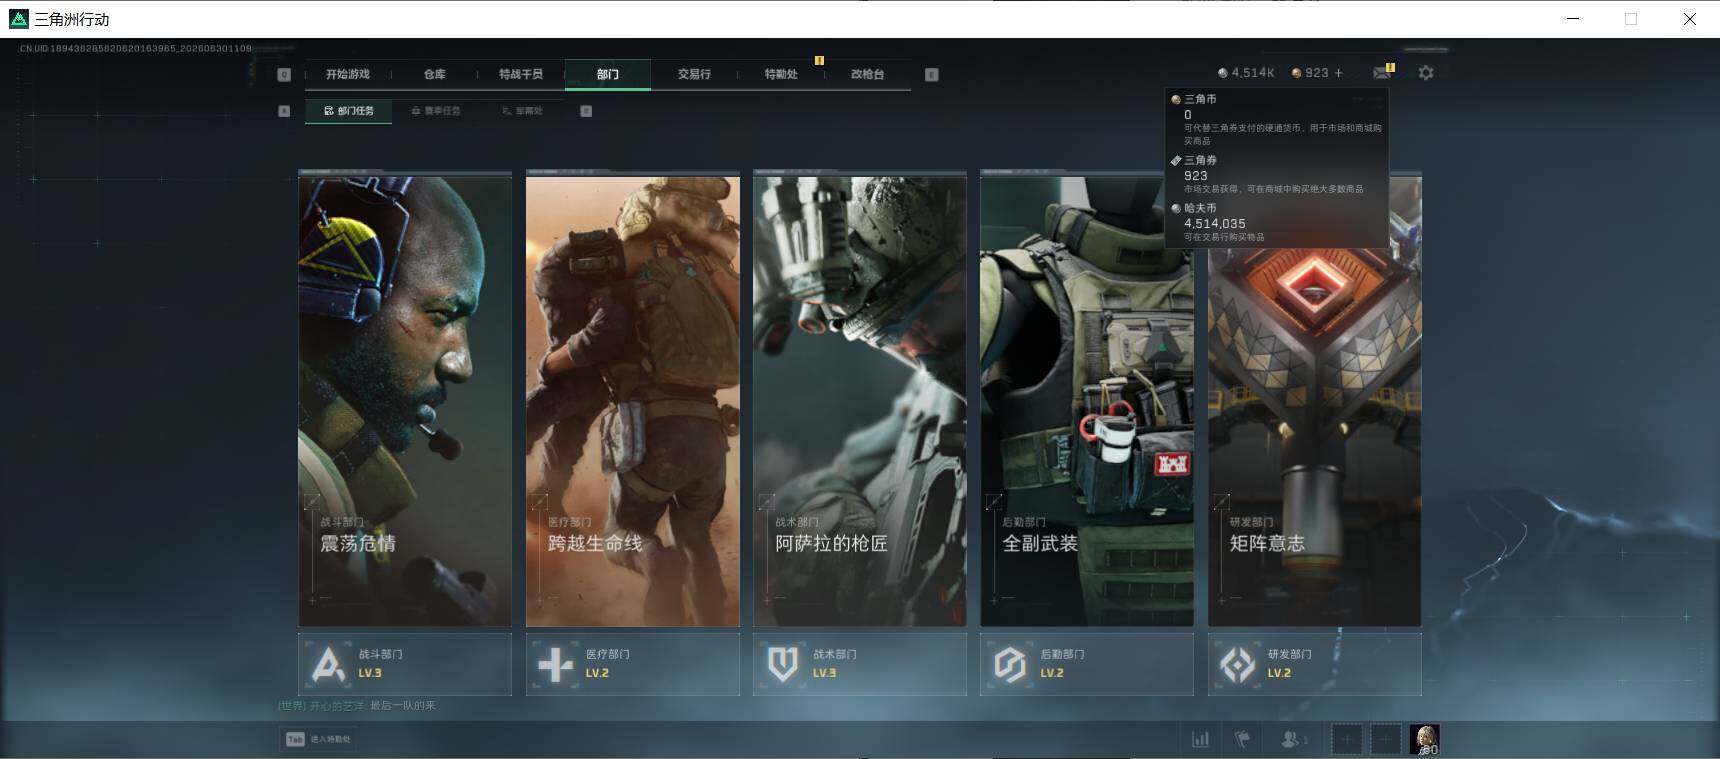
Task: Open the statistics bar chart icon
Action: (1201, 739)
